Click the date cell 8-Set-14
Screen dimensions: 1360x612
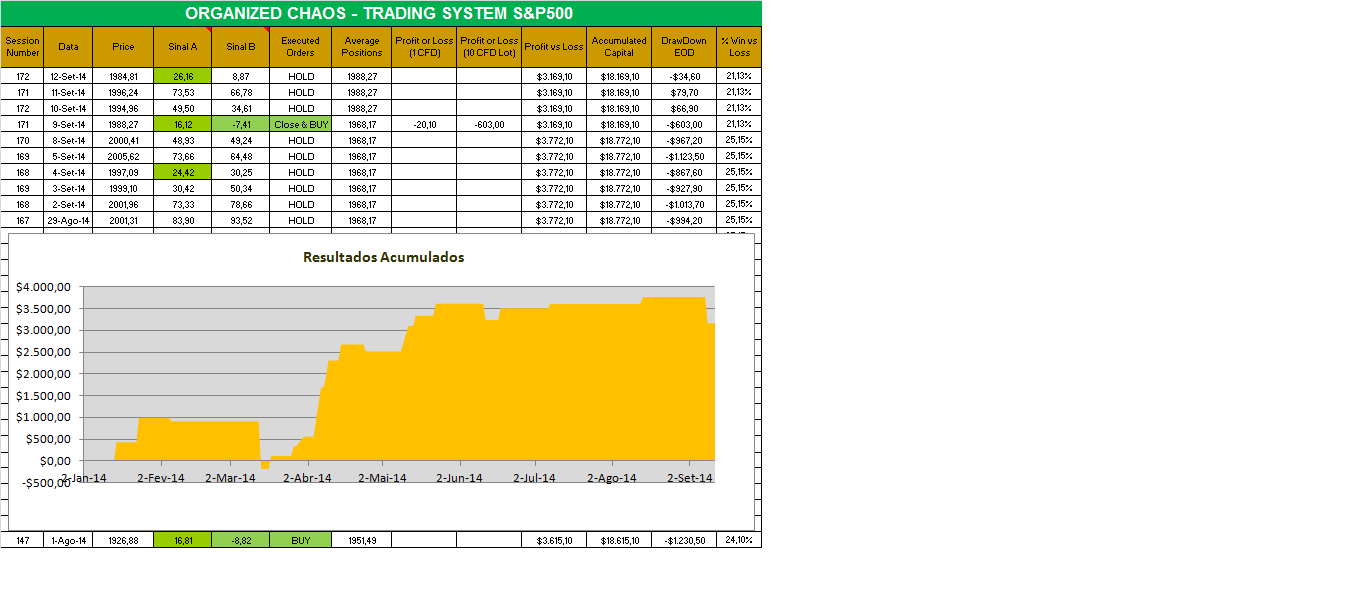69,140
